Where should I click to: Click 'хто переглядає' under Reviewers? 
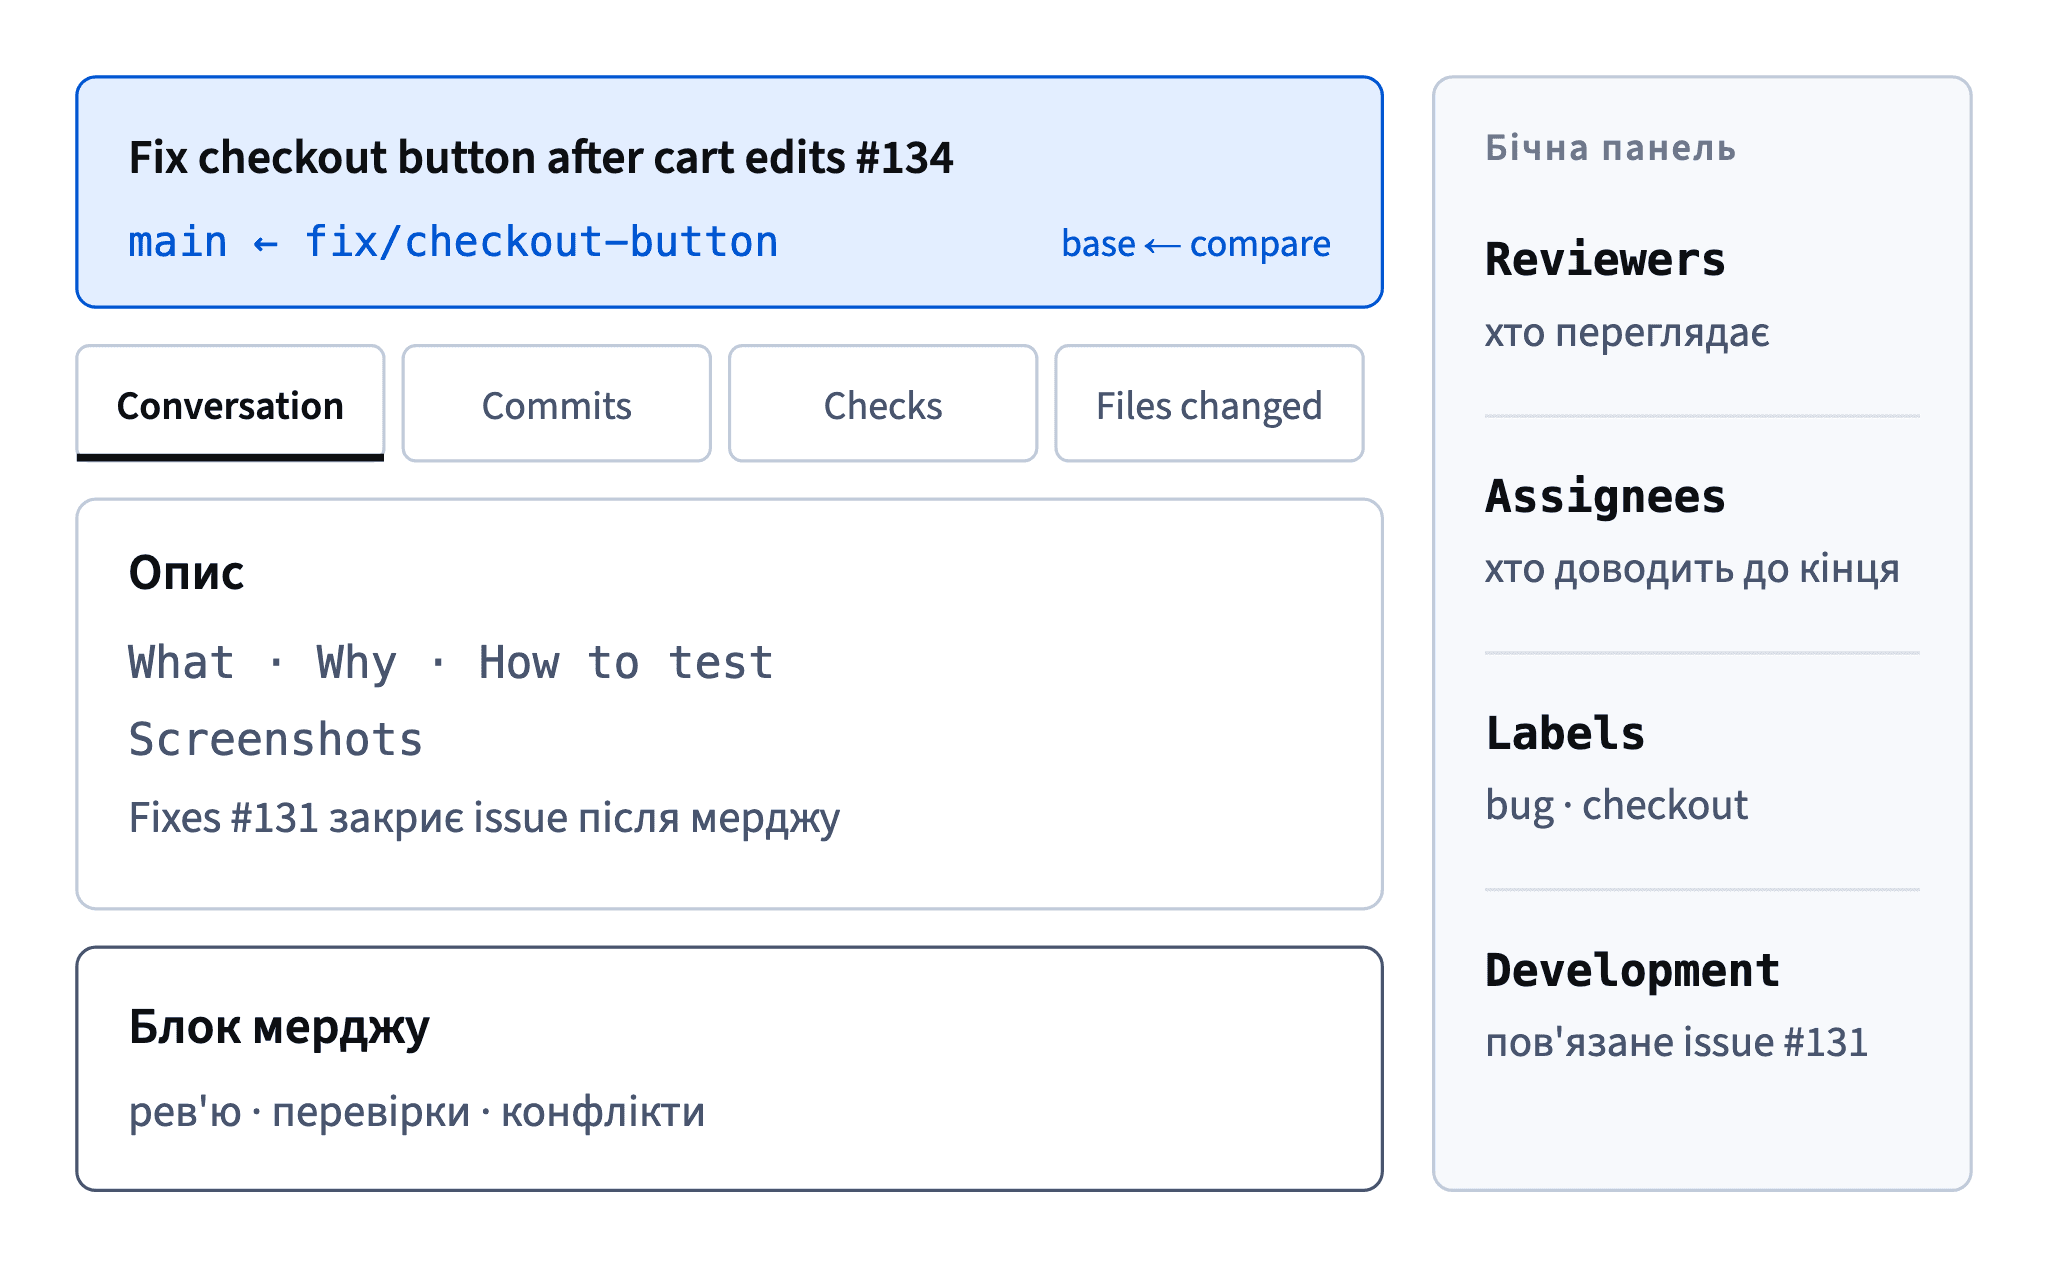coord(1627,333)
